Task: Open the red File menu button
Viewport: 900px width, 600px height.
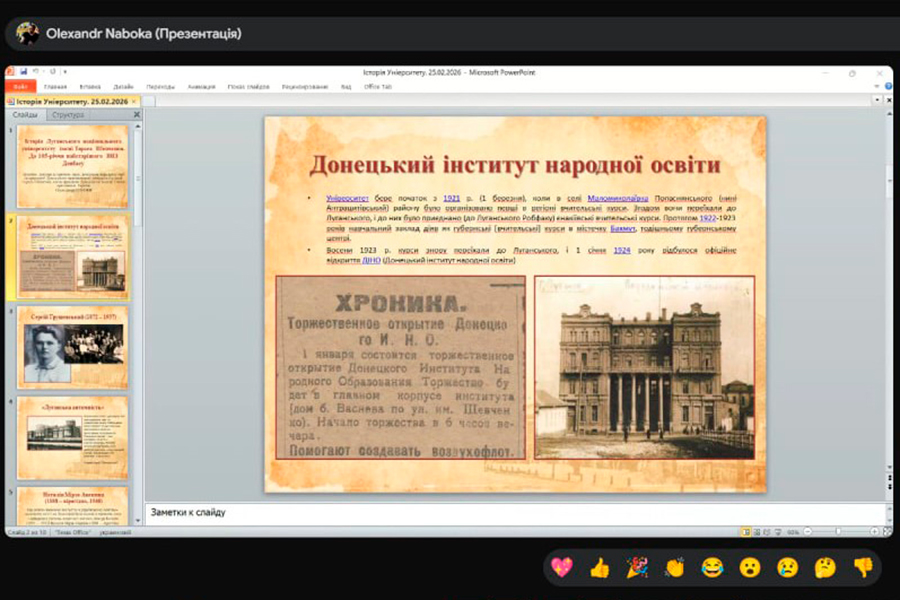Action: coord(21,87)
